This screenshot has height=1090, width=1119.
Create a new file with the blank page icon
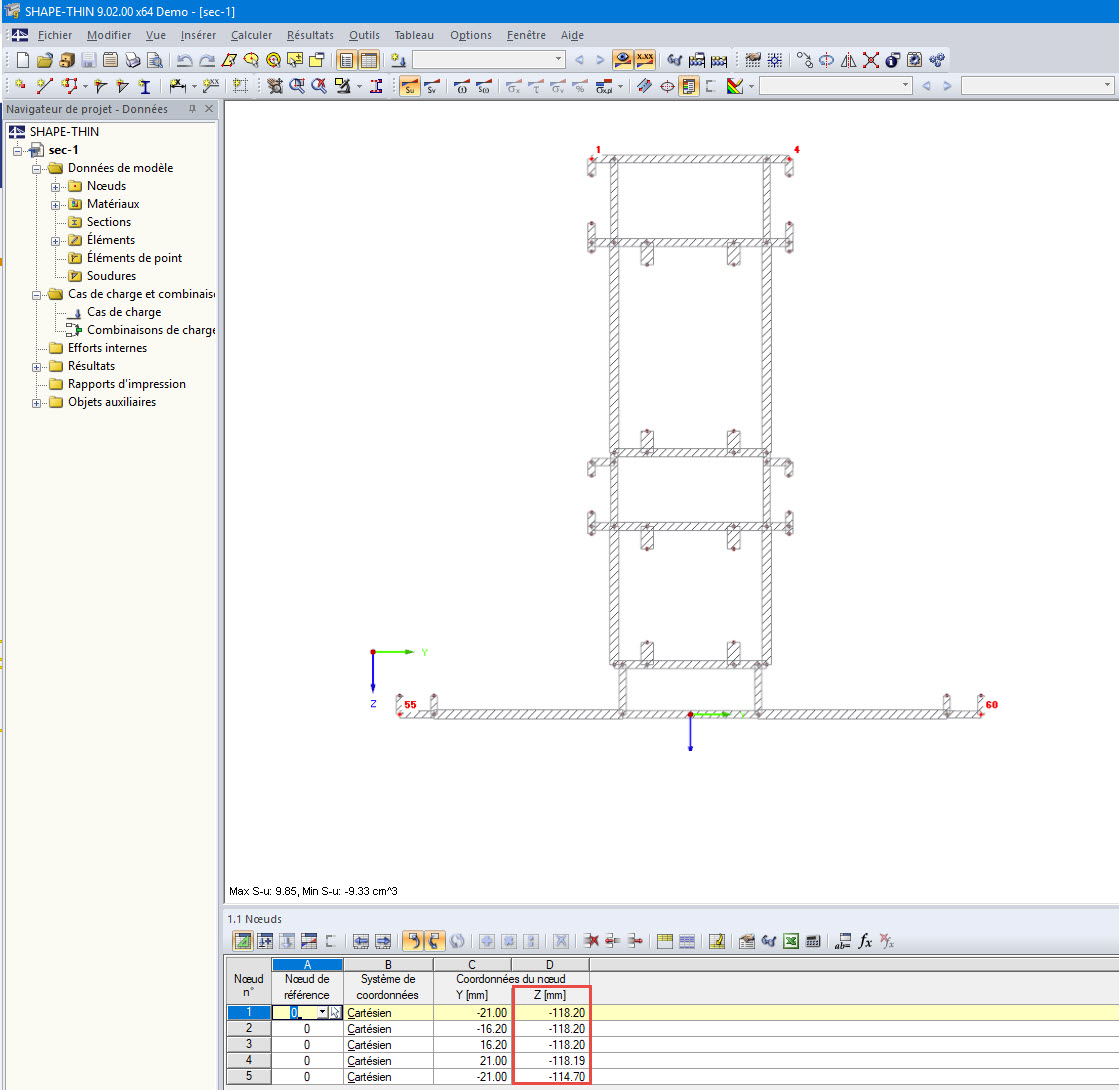(x=23, y=60)
